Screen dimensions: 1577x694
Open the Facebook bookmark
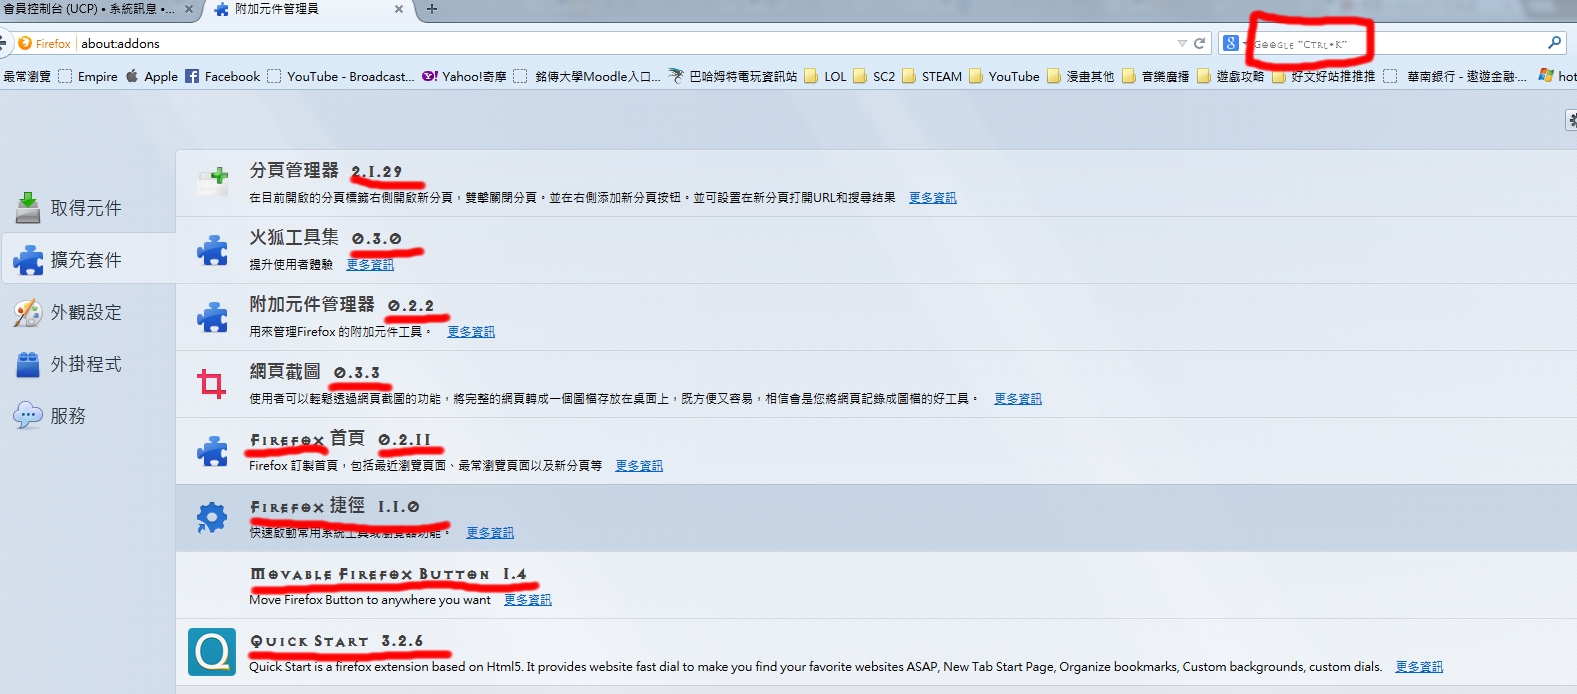pos(222,76)
